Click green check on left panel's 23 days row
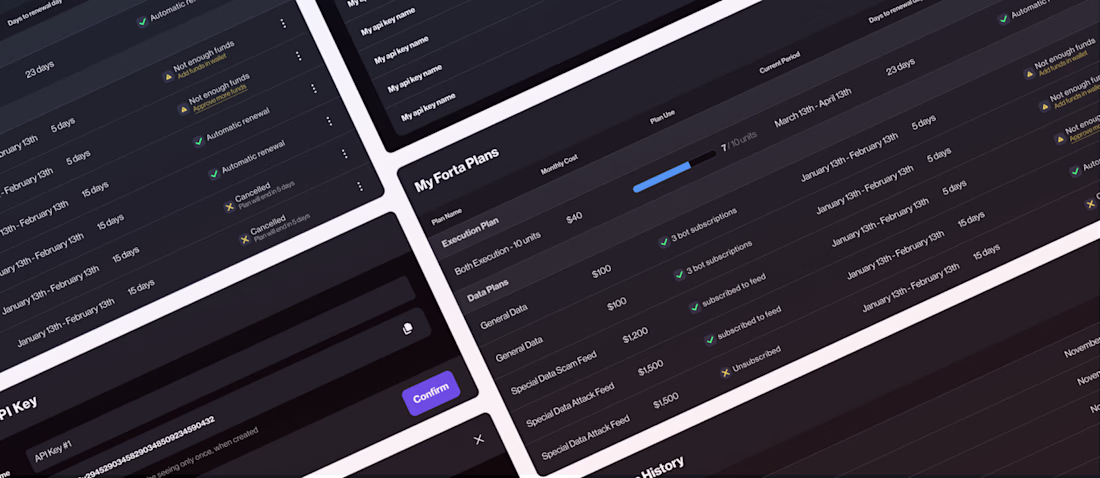This screenshot has height=478, width=1100. [x=142, y=22]
